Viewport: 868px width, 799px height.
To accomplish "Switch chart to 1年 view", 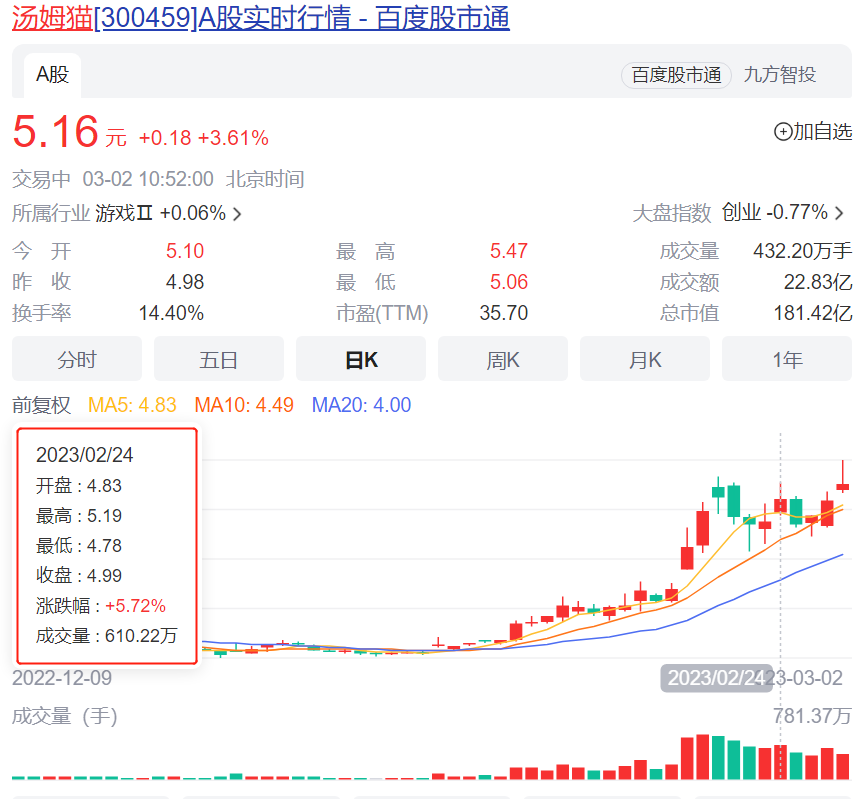I will click(x=787, y=360).
